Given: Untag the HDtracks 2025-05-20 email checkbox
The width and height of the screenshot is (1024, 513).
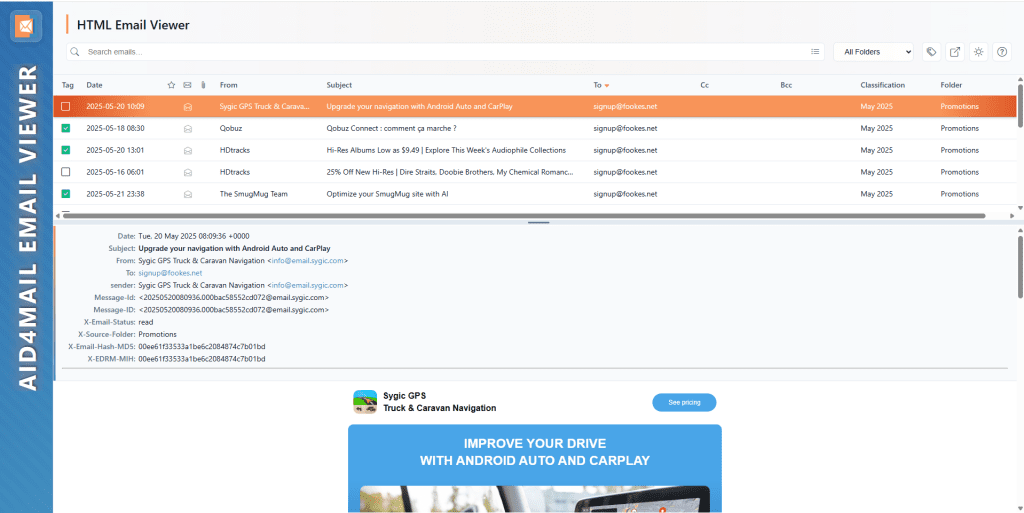Looking at the screenshot, I should (65, 150).
